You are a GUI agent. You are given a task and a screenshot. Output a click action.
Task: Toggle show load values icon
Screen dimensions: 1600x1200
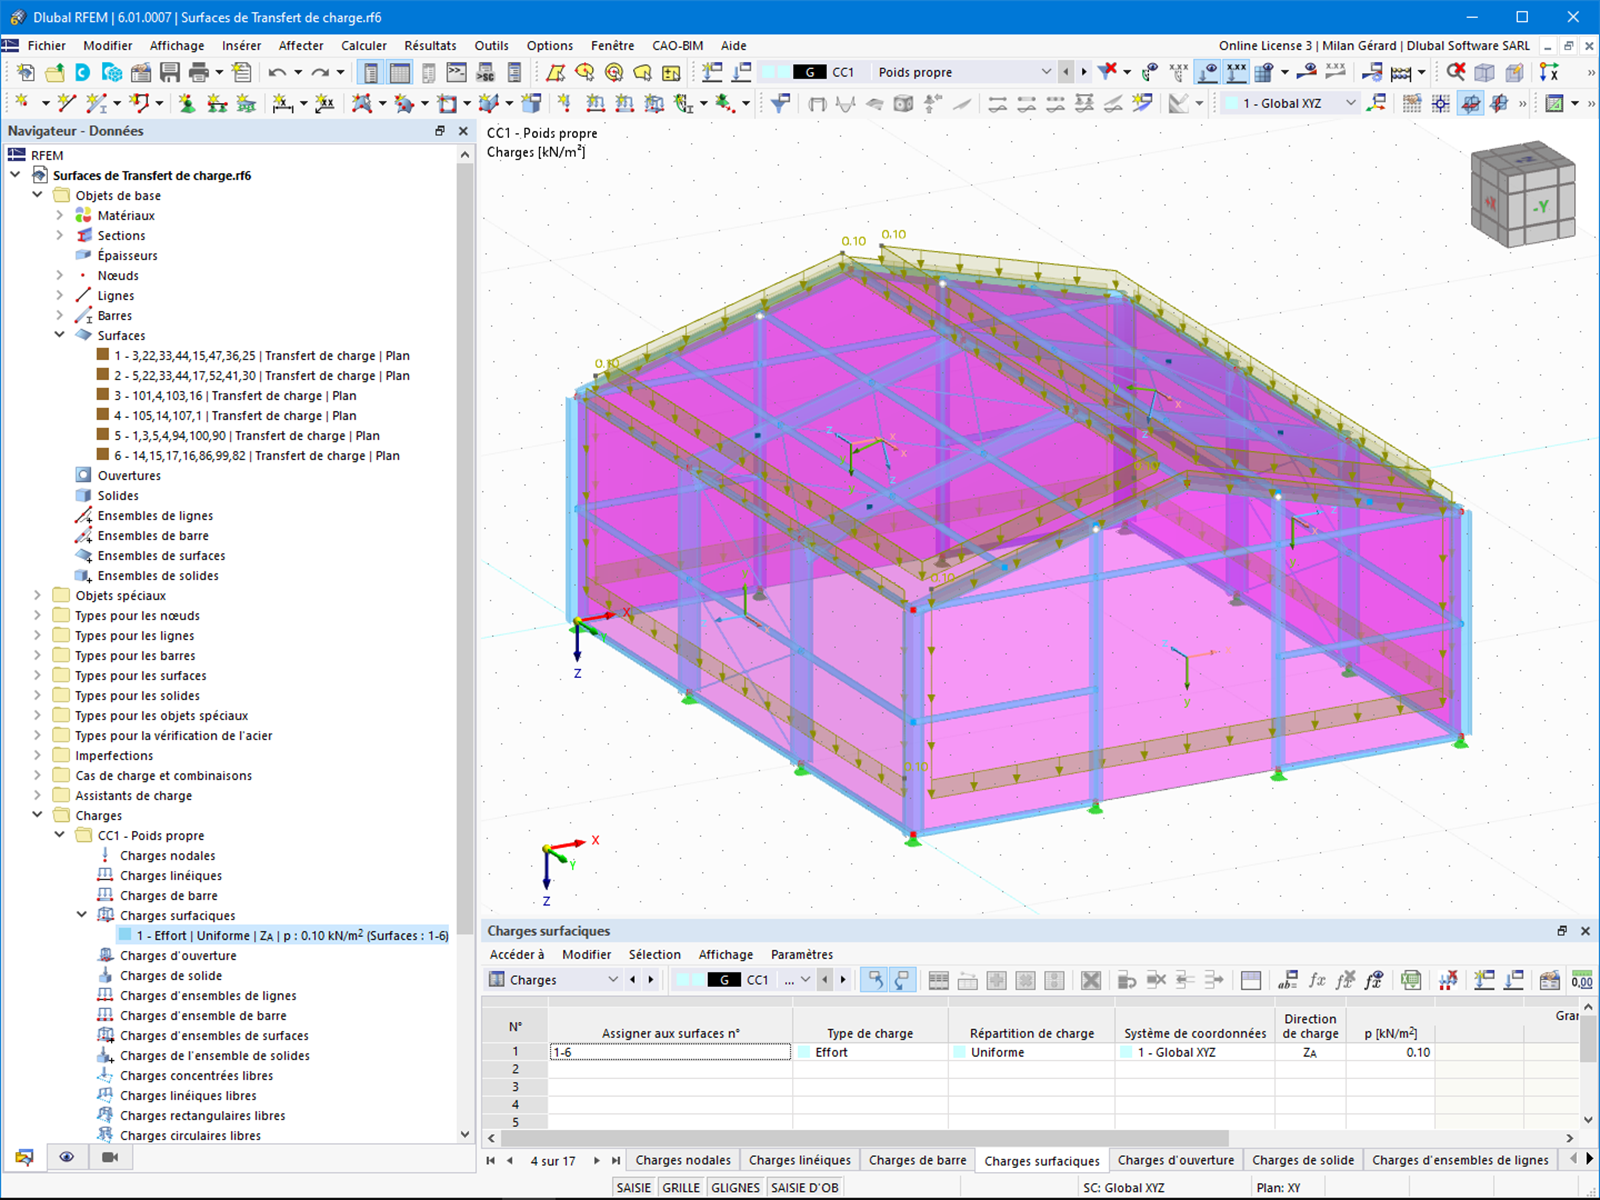coord(1237,72)
